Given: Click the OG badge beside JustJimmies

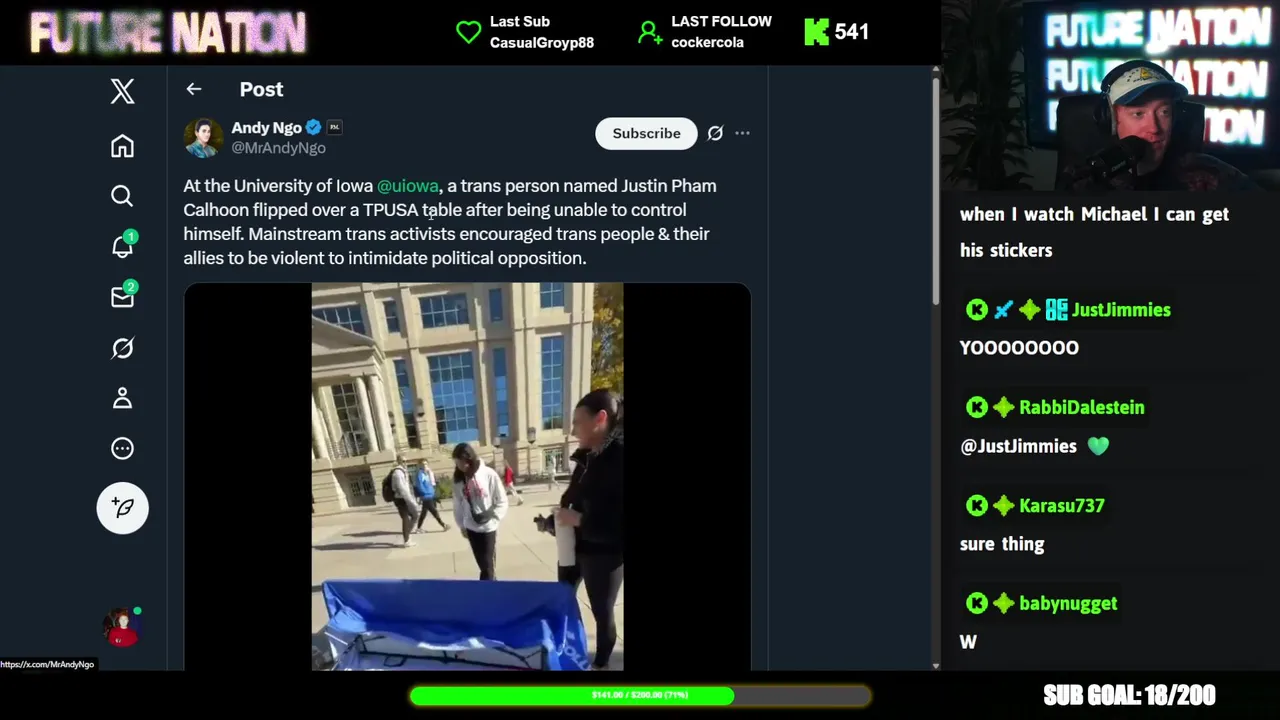Looking at the screenshot, I should click(x=1056, y=310).
